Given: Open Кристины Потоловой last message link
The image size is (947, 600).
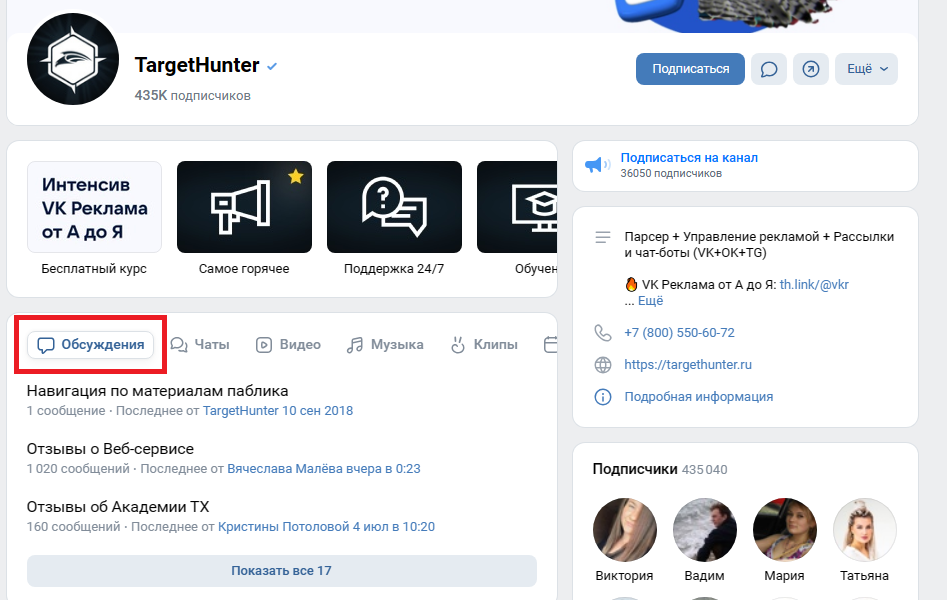Looking at the screenshot, I should coord(326,527).
